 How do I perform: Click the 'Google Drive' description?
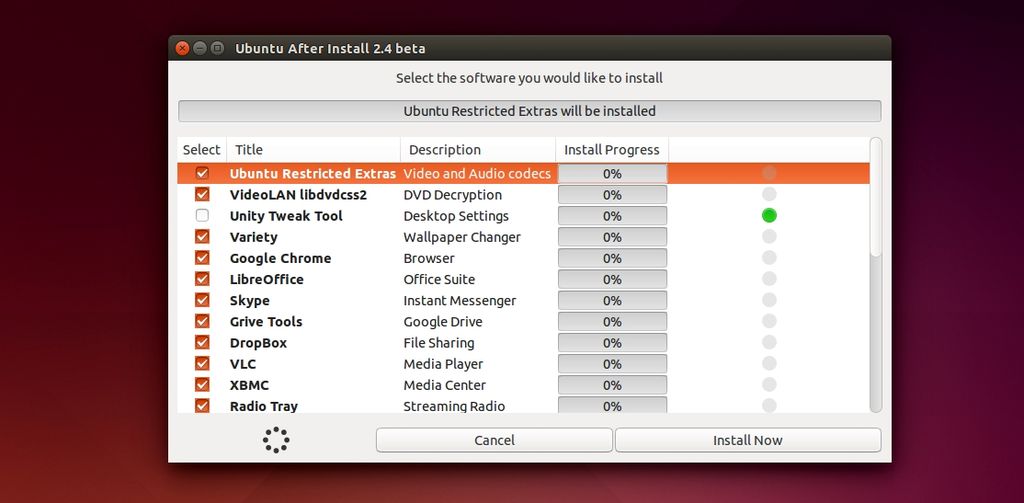coord(443,321)
